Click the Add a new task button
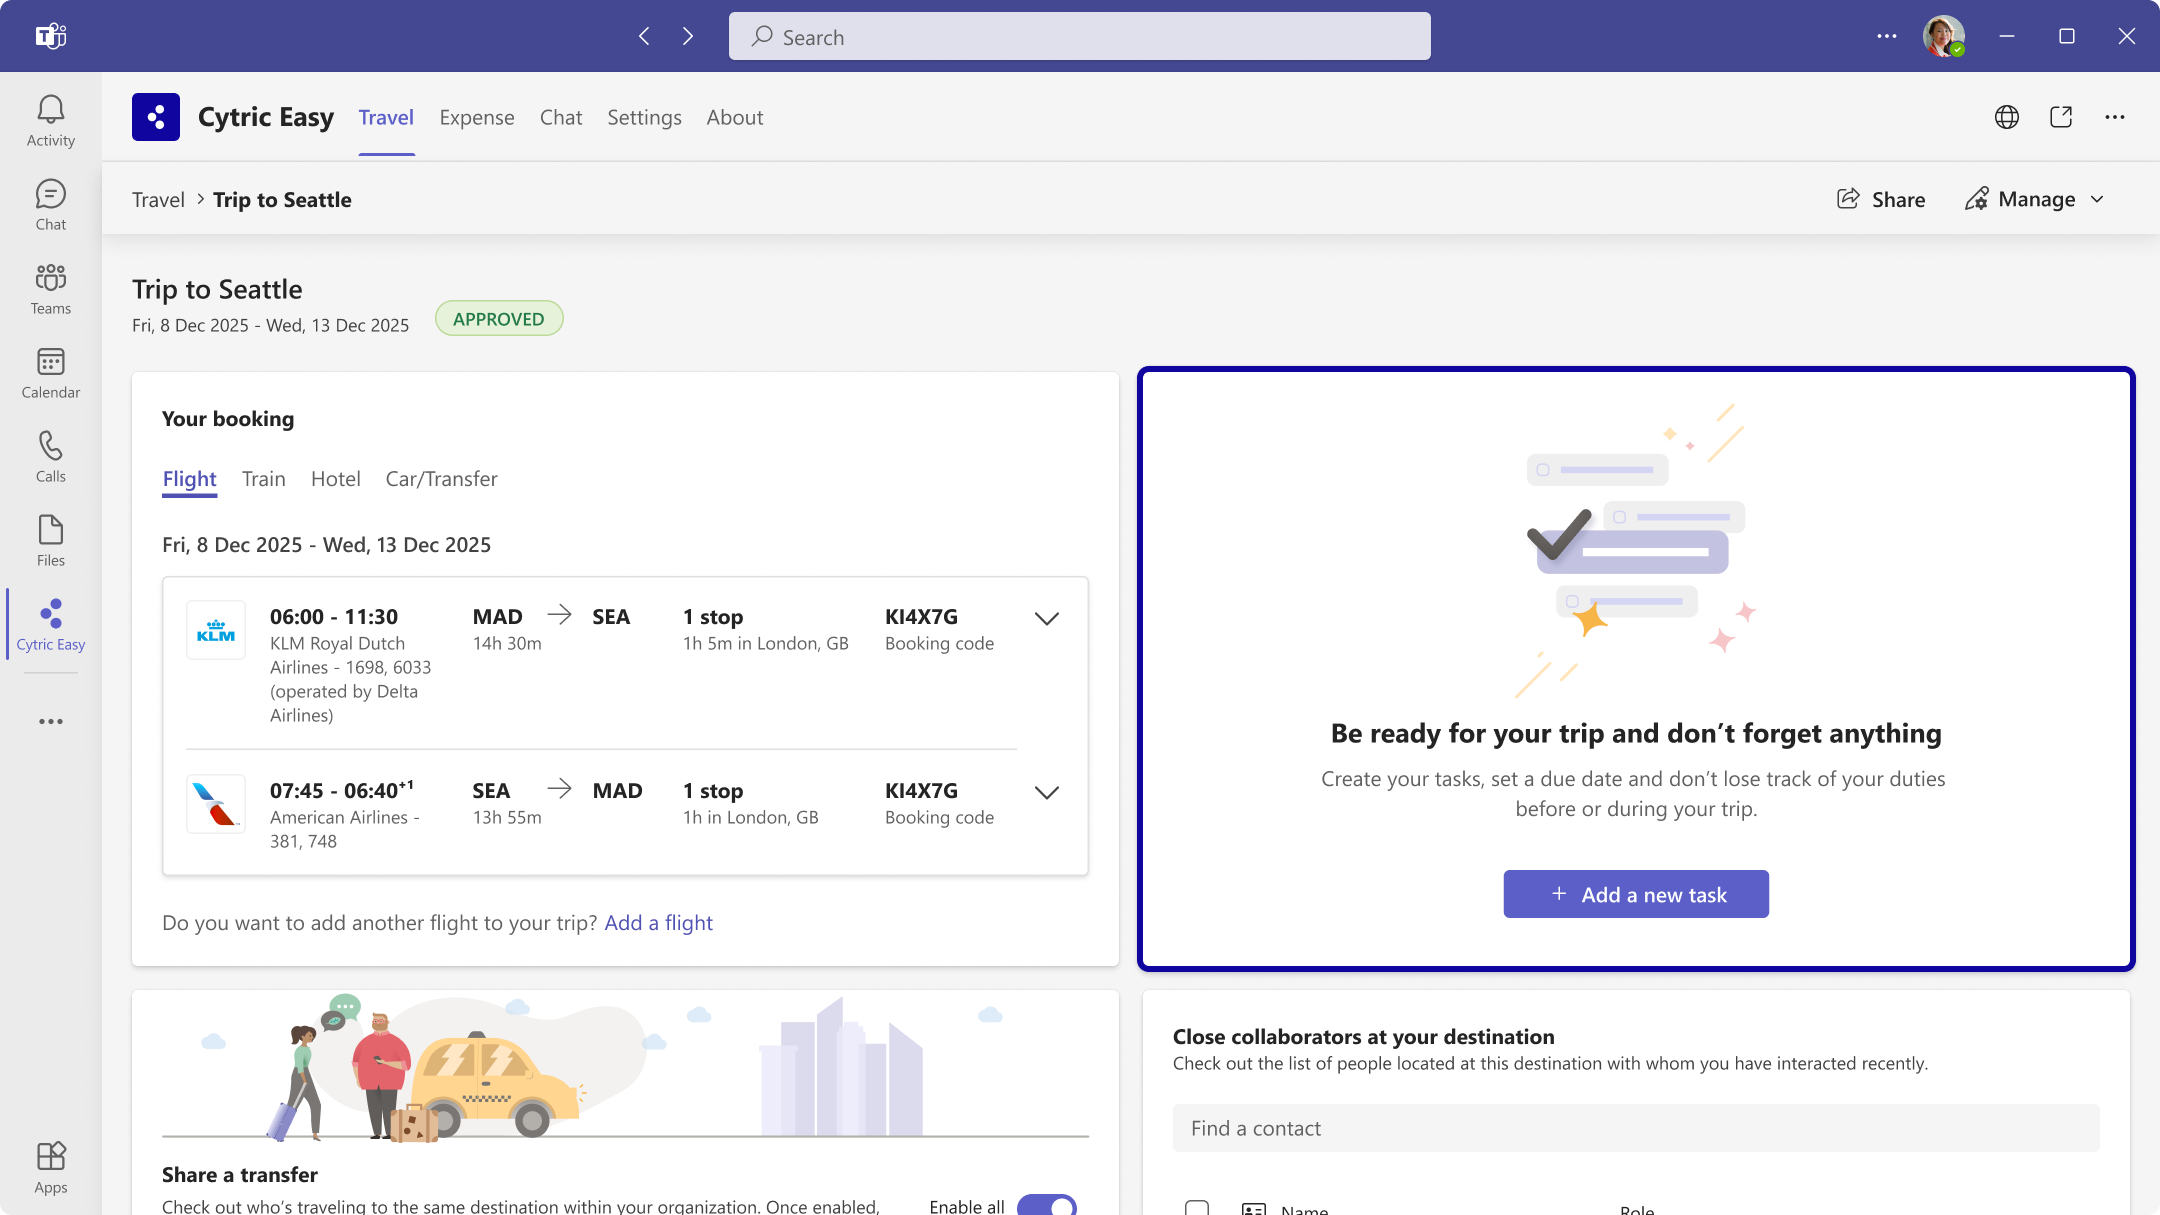The width and height of the screenshot is (2160, 1215). tap(1635, 894)
